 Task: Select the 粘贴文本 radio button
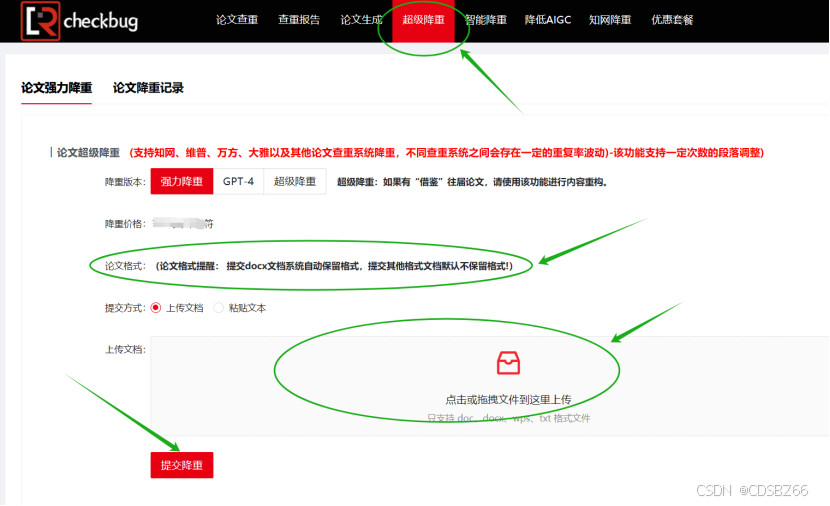(219, 308)
